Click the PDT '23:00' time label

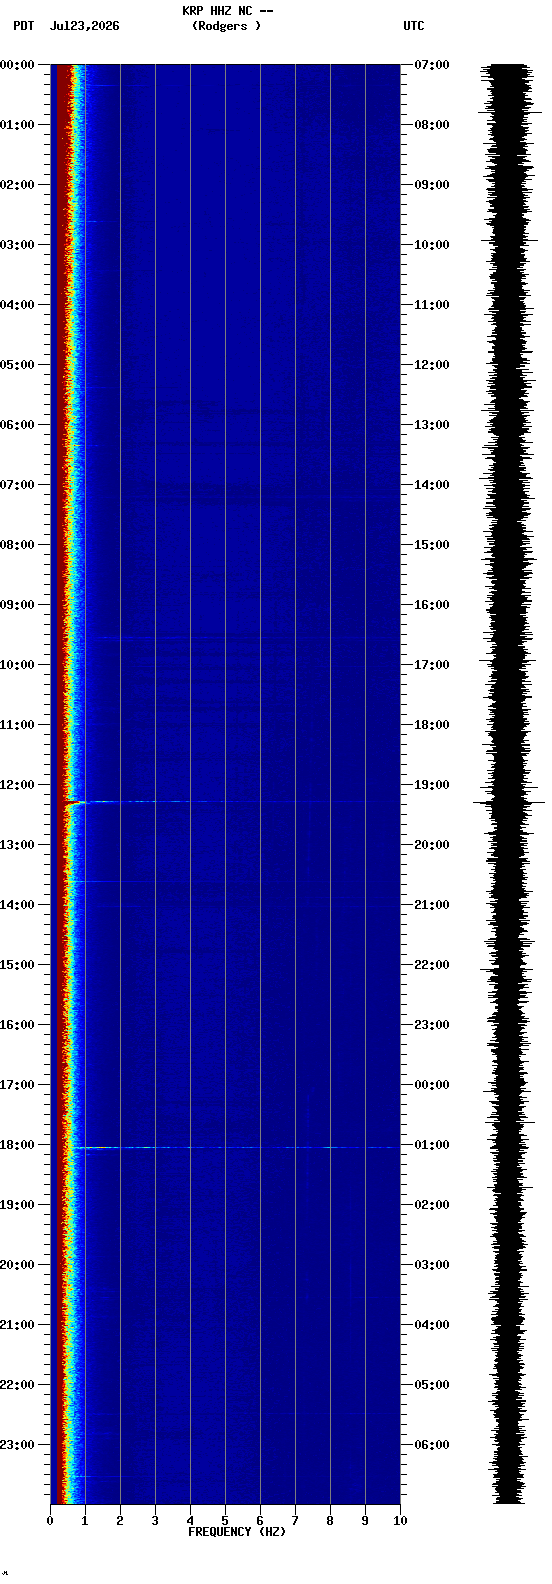point(17,1445)
